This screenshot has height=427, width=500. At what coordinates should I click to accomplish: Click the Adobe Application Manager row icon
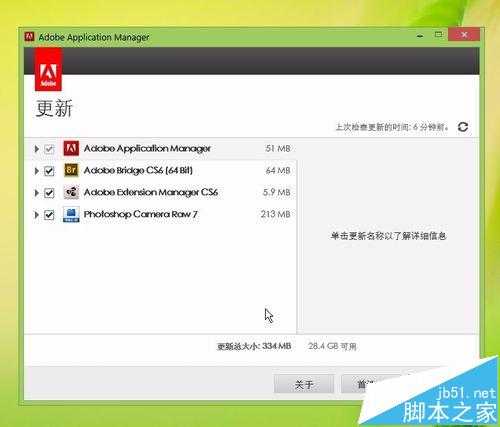click(x=71, y=148)
